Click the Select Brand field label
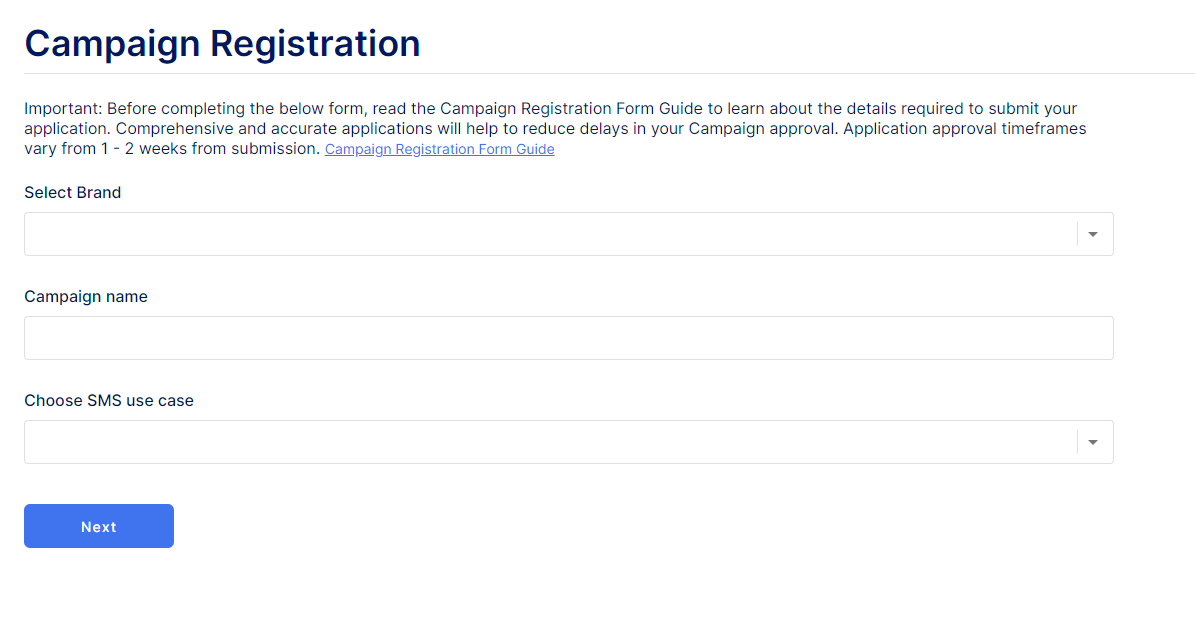Image resolution: width=1195 pixels, height=618 pixels. pos(72,192)
